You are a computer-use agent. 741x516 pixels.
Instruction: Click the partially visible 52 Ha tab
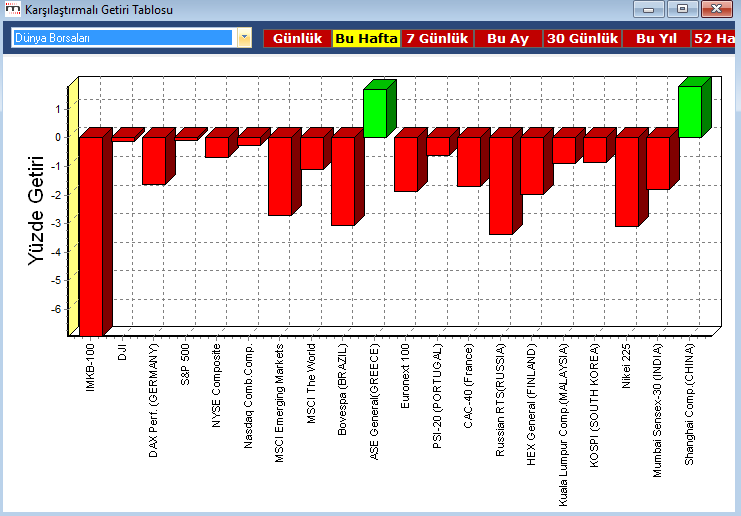click(714, 38)
